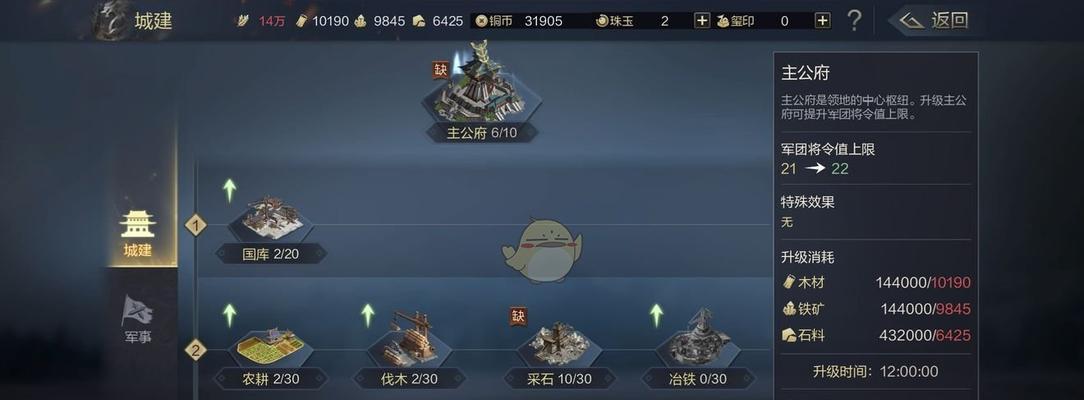
Task: Add more 珠玉 with plus button
Action: (x=702, y=21)
